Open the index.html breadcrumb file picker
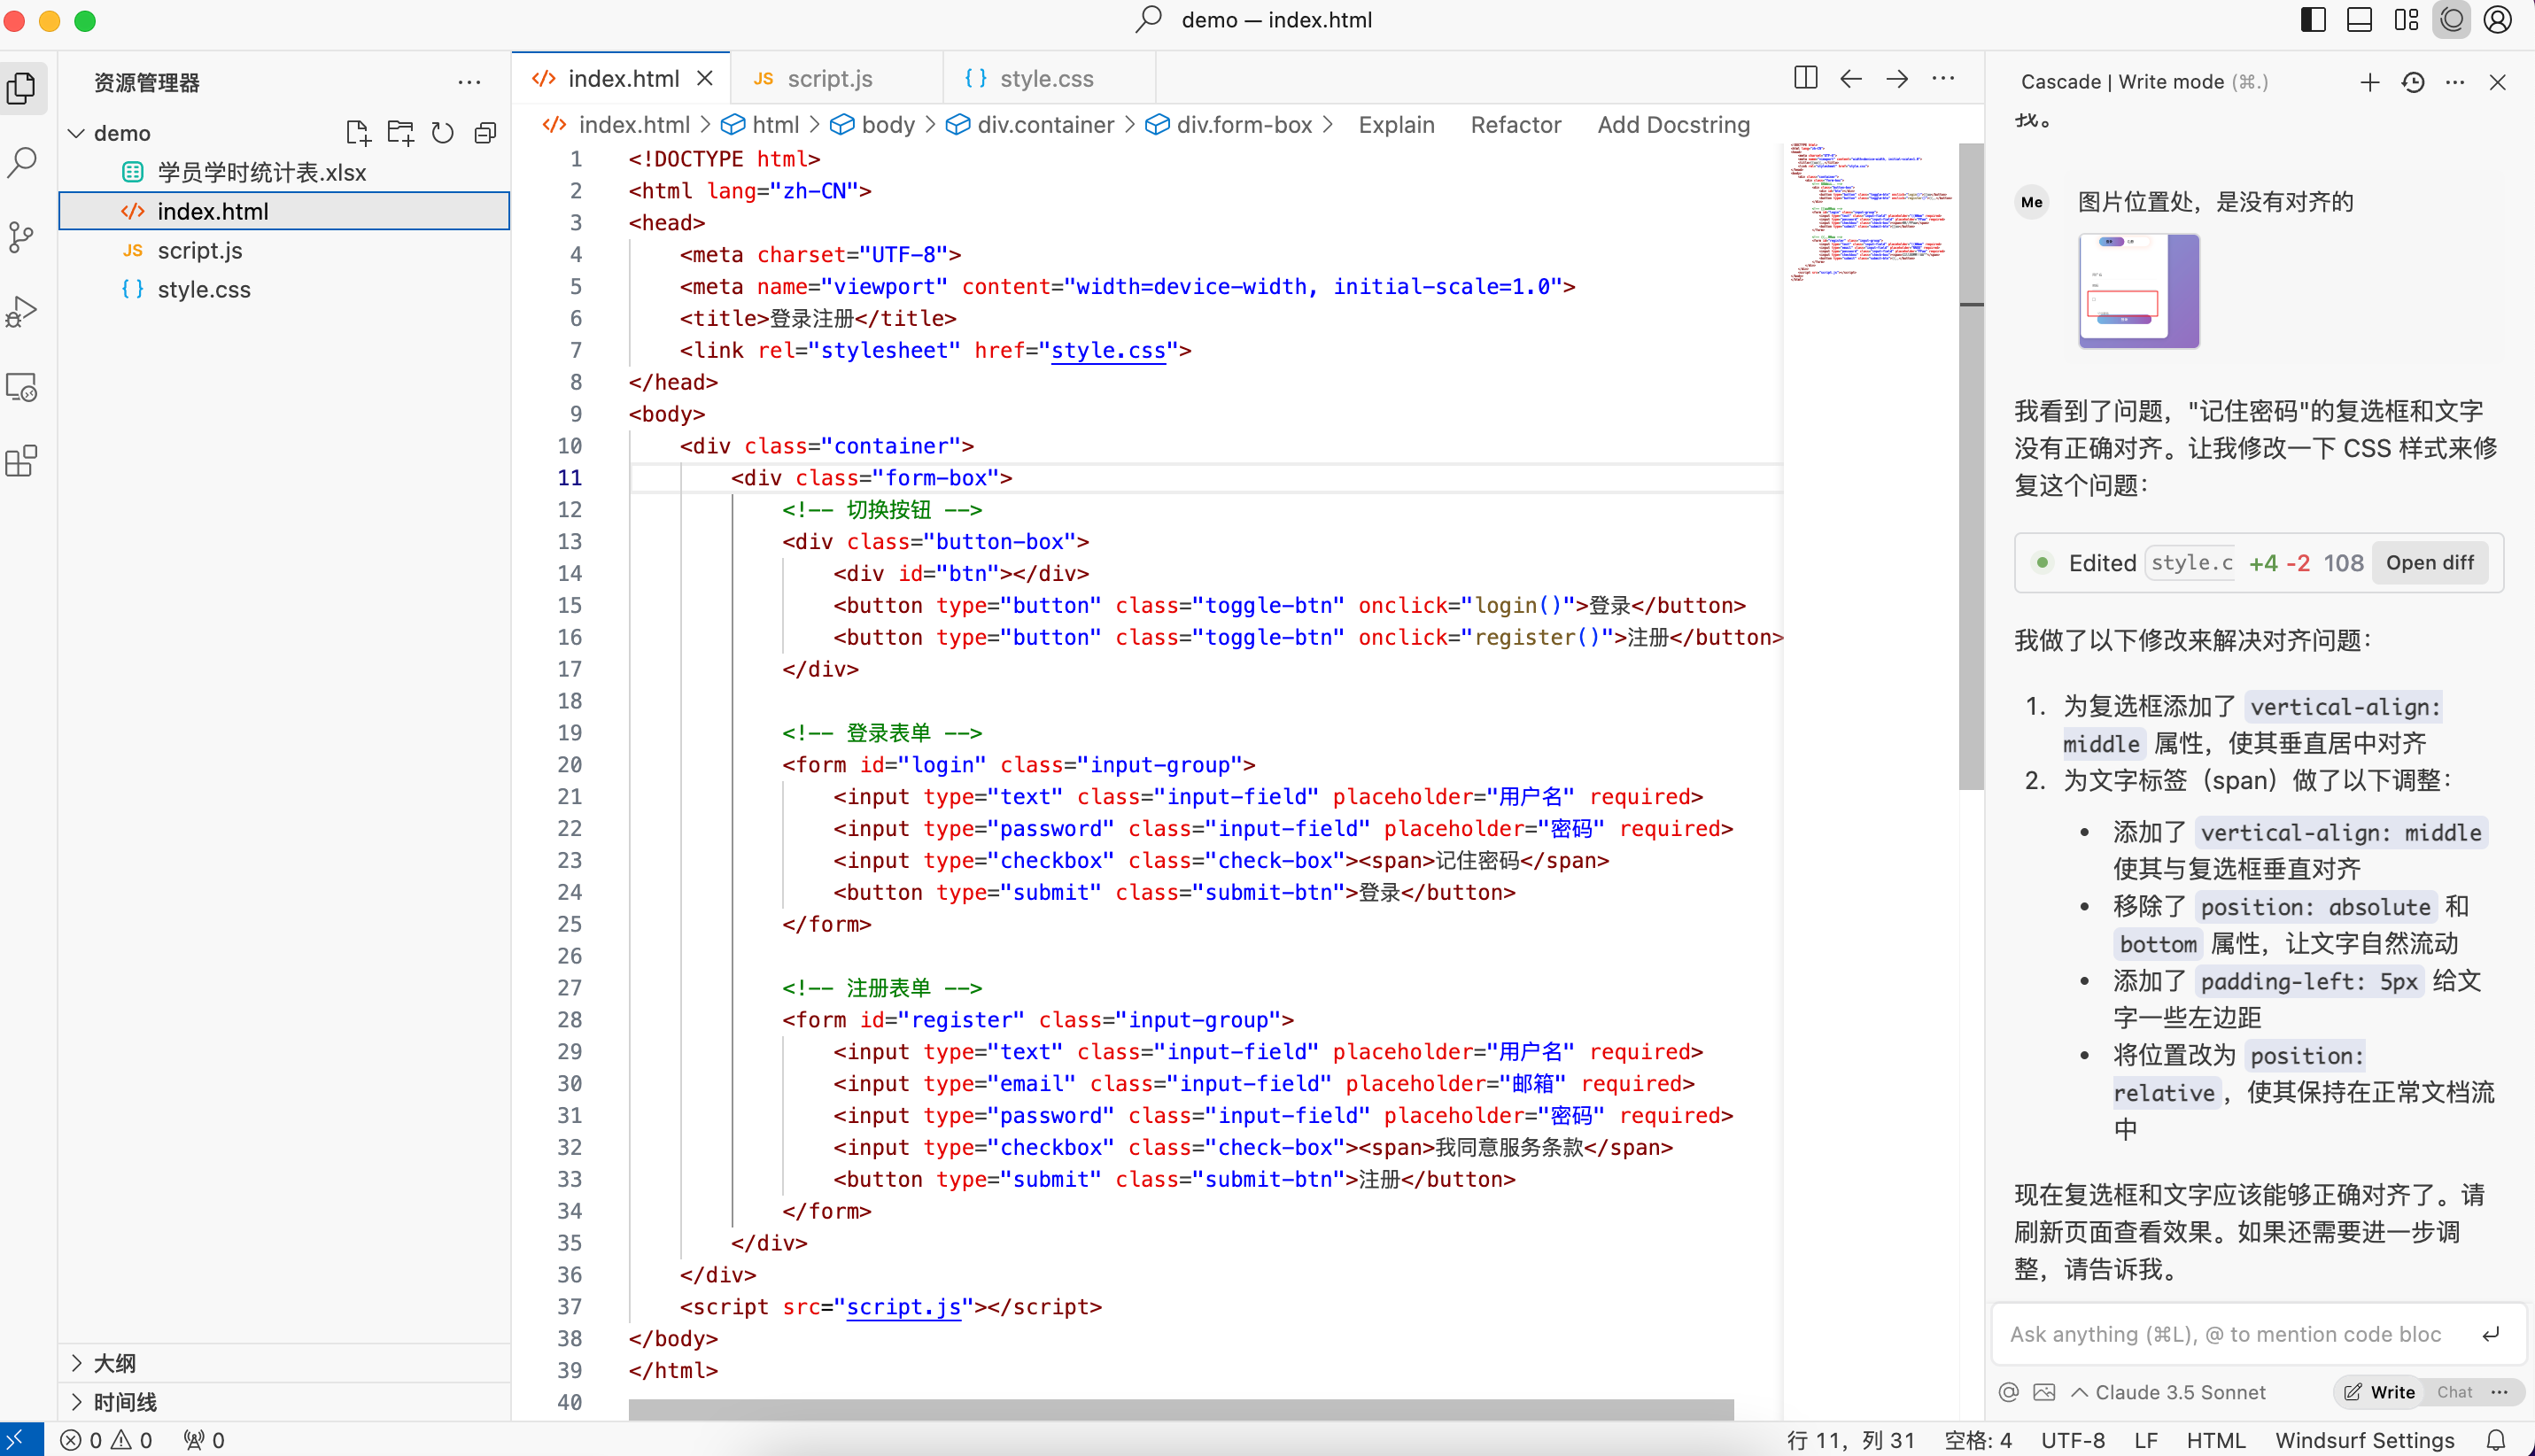2535x1456 pixels. click(x=616, y=125)
